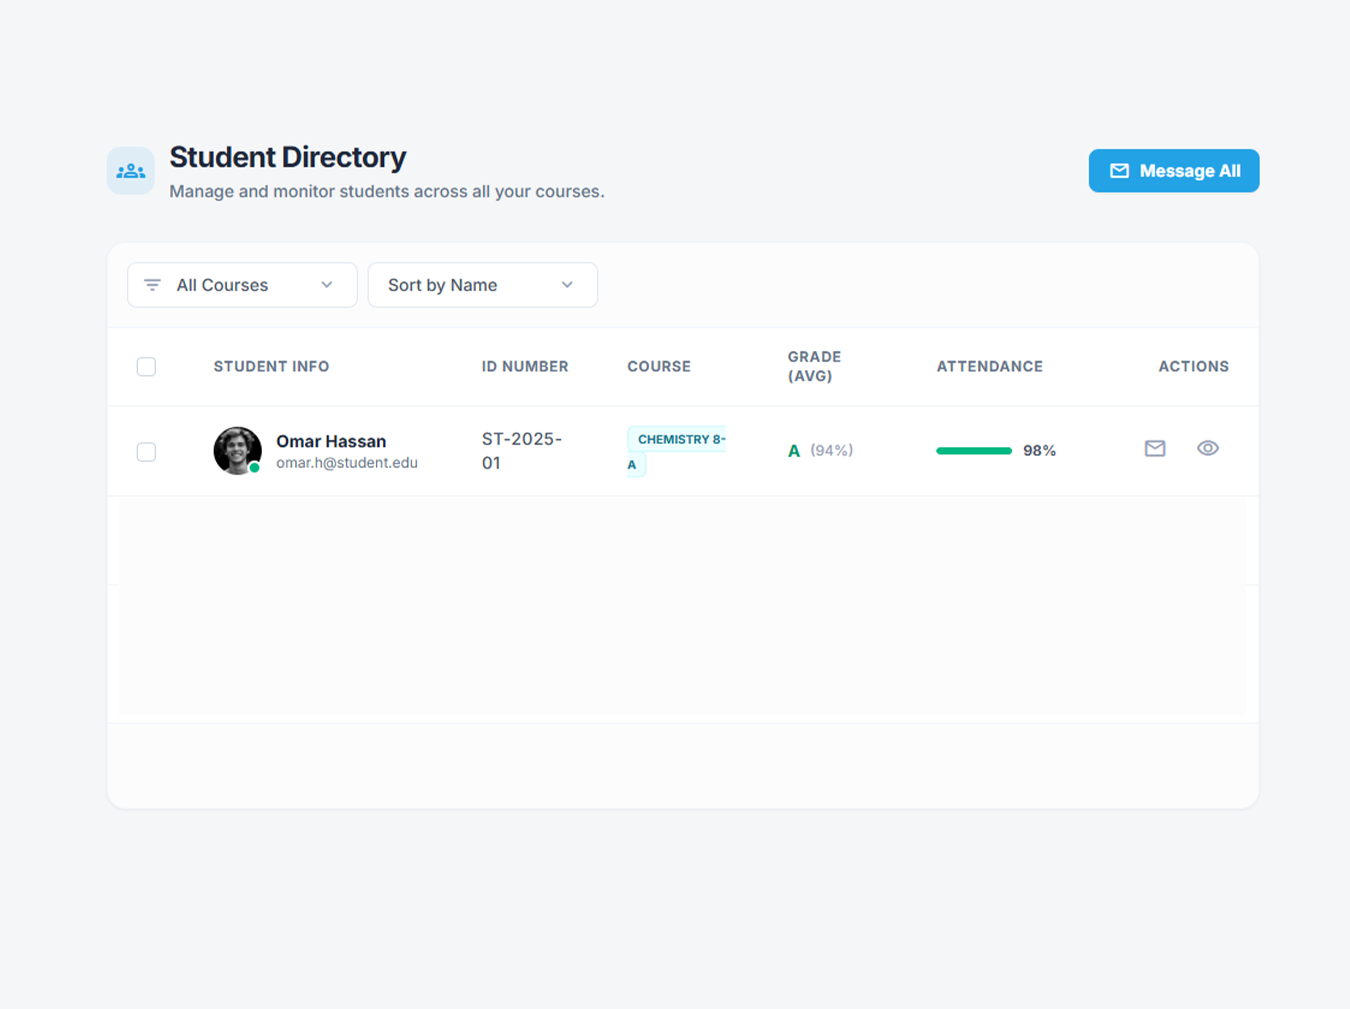Send email to Omar Hassan via envelope icon
This screenshot has width=1350, height=1009.
(x=1155, y=448)
